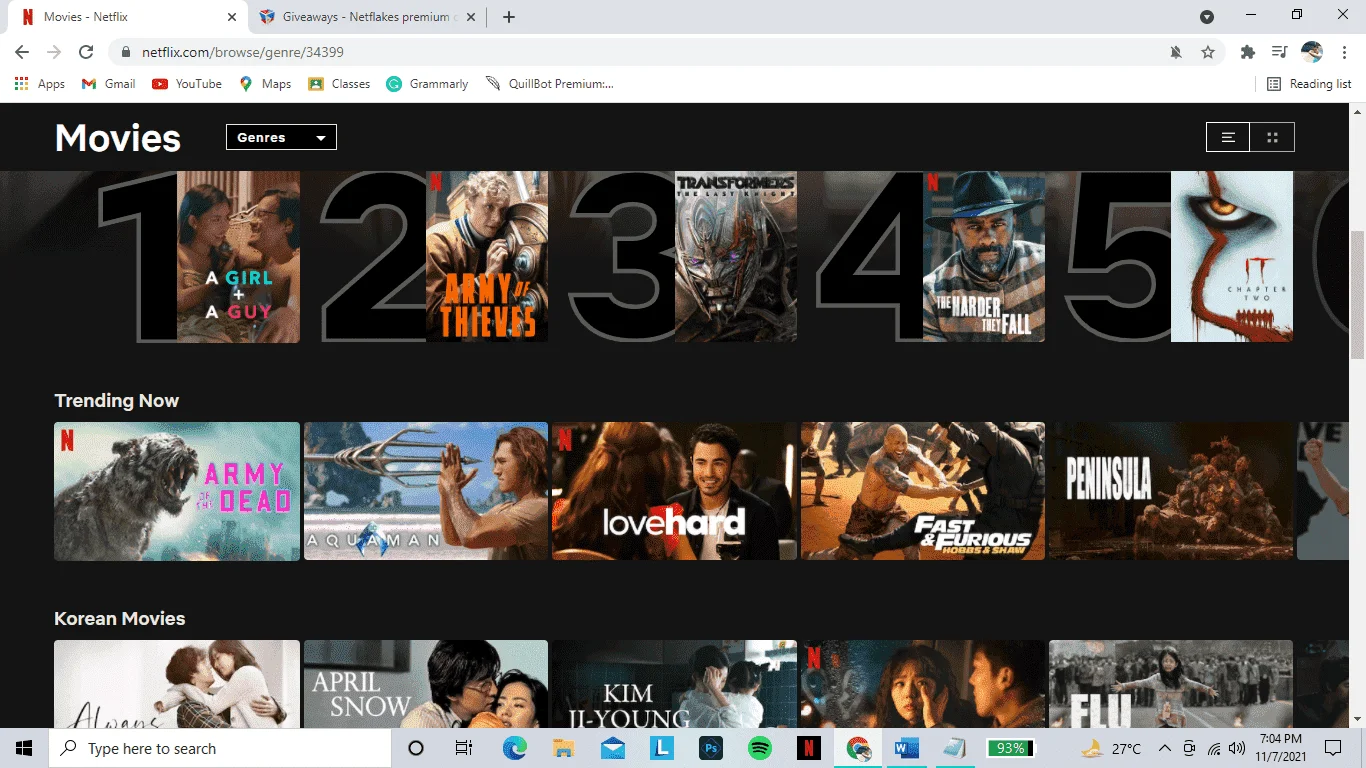Viewport: 1366px width, 768px height.
Task: Select the Aquaman thumbnail
Action: [426, 491]
